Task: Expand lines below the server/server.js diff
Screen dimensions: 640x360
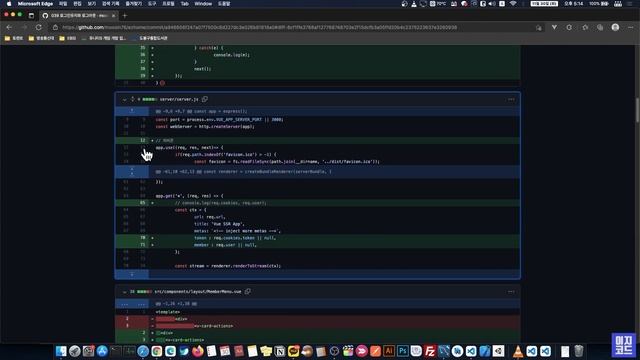Action: click(x=132, y=274)
